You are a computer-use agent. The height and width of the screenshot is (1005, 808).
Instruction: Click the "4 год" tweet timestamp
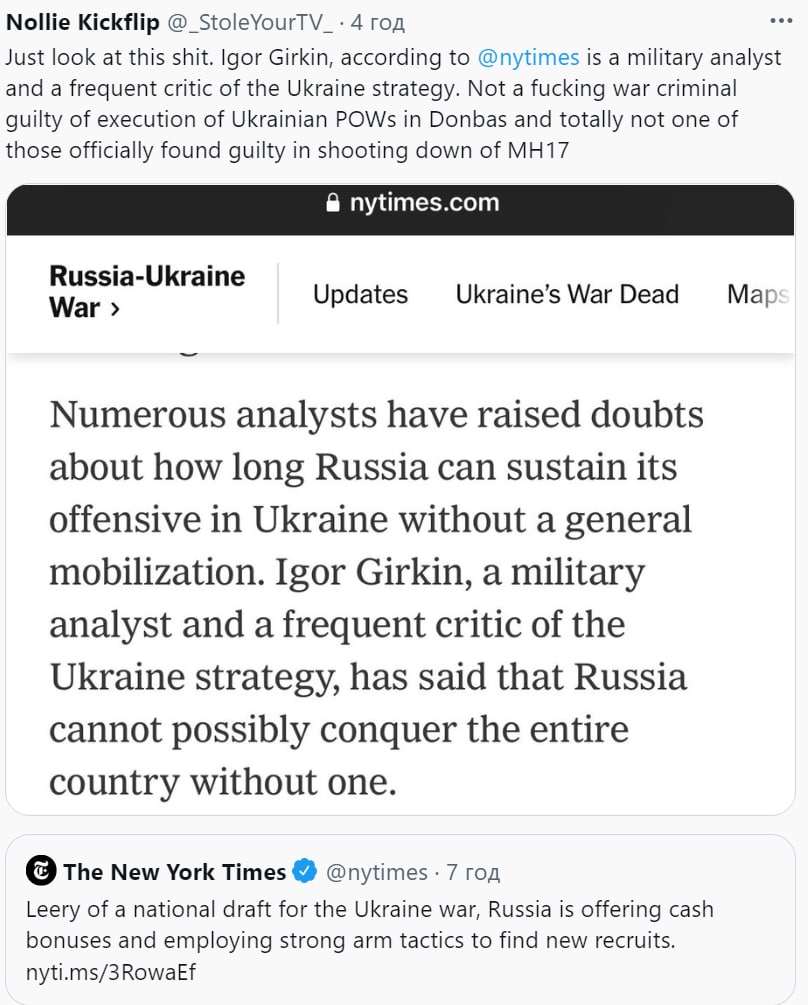tap(371, 23)
